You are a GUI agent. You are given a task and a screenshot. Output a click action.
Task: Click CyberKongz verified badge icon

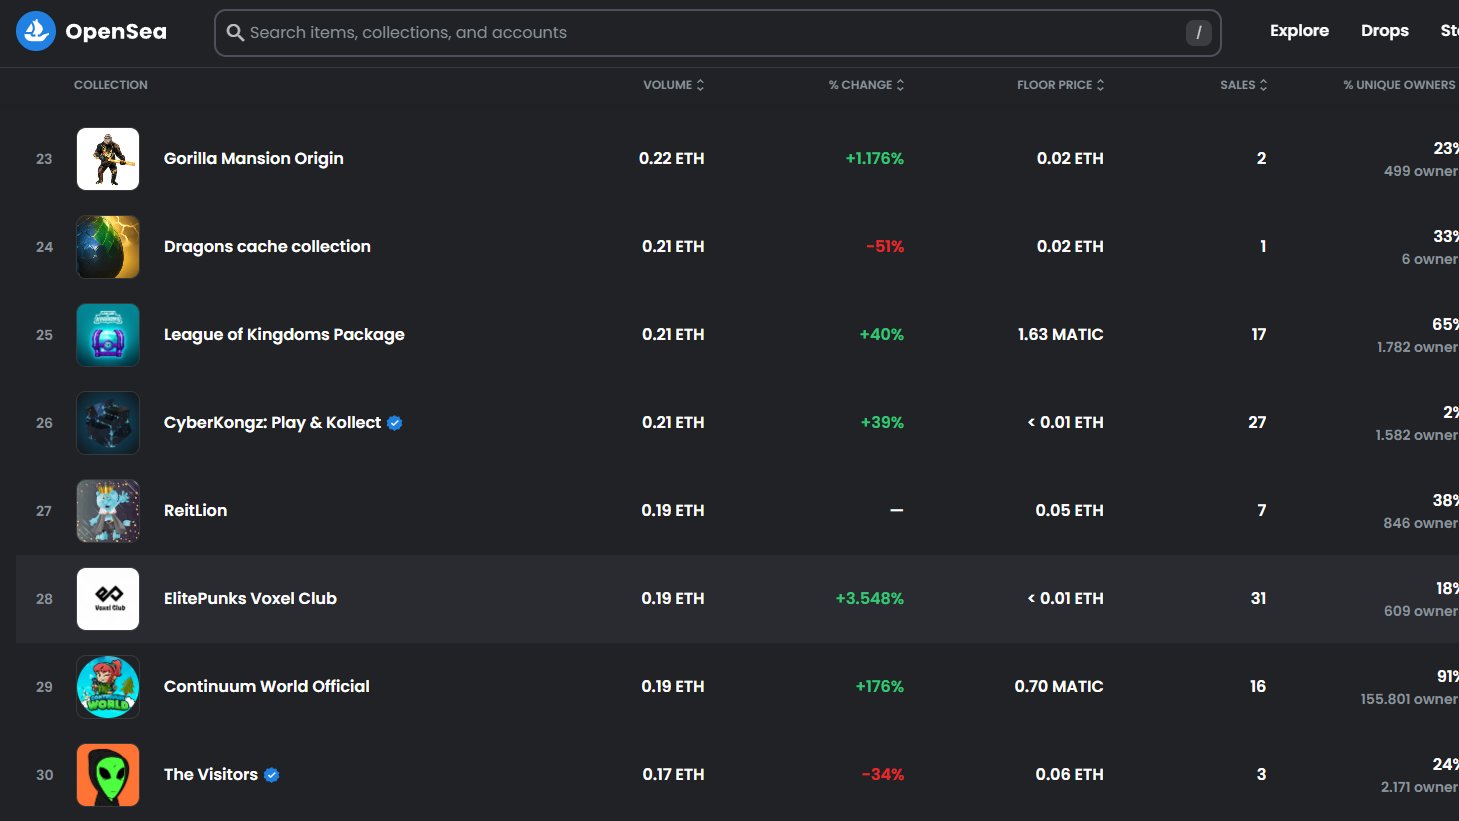(x=395, y=423)
